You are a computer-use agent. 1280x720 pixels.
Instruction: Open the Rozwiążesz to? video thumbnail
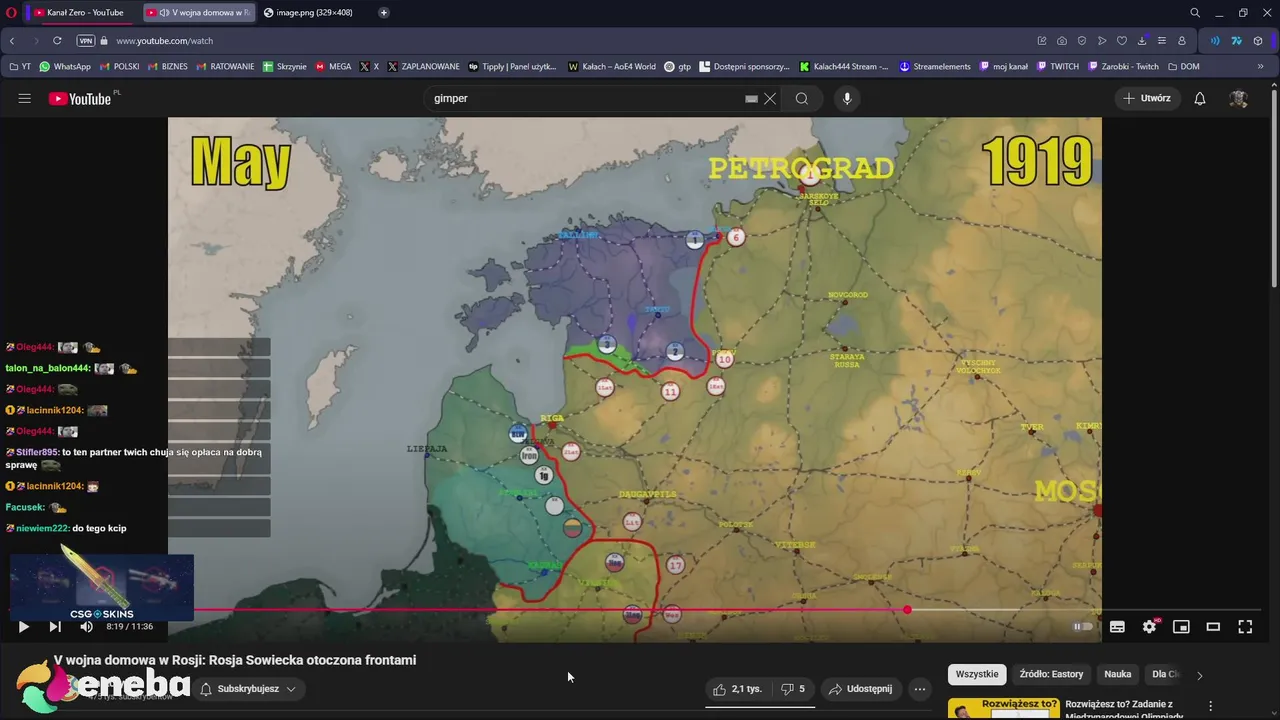click(1003, 708)
